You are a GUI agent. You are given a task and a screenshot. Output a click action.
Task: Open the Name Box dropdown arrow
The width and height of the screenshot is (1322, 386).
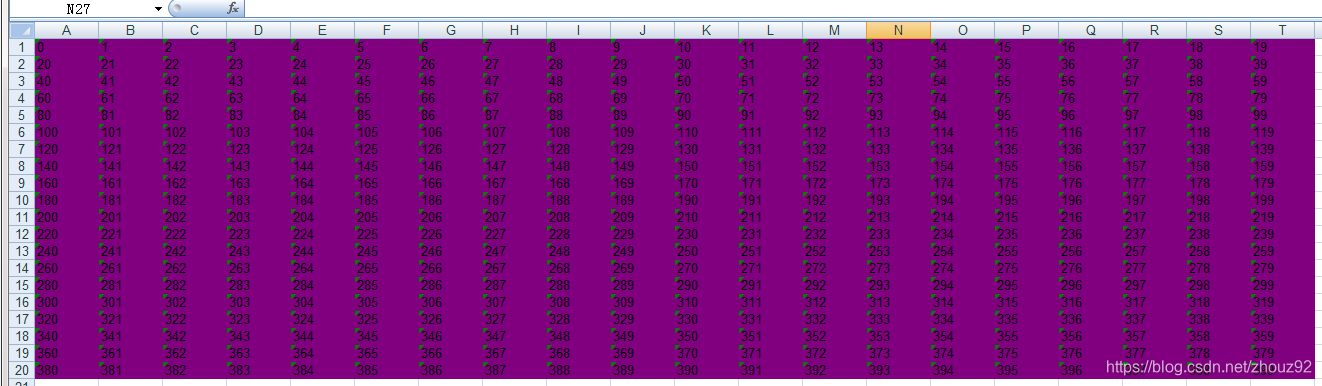coord(158,8)
